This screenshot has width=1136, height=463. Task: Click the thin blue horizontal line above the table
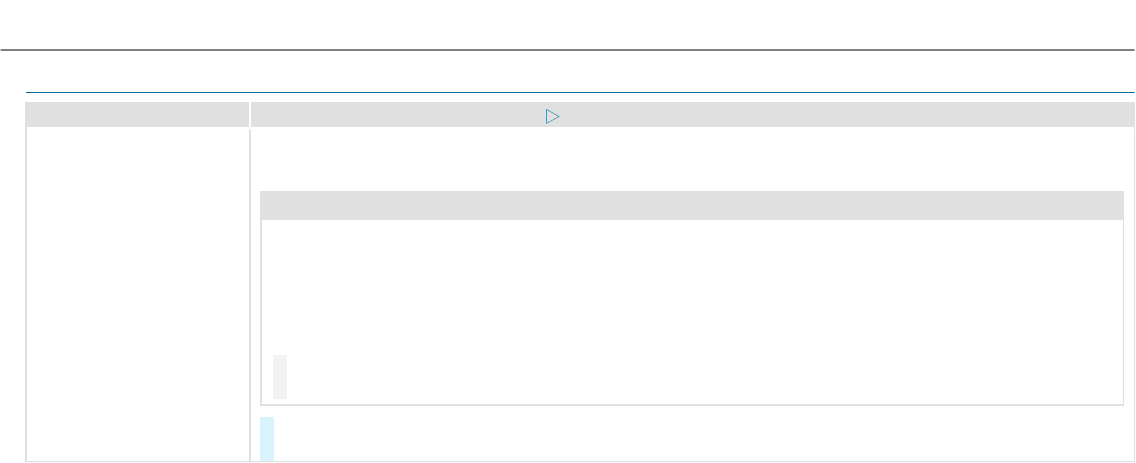580,93
